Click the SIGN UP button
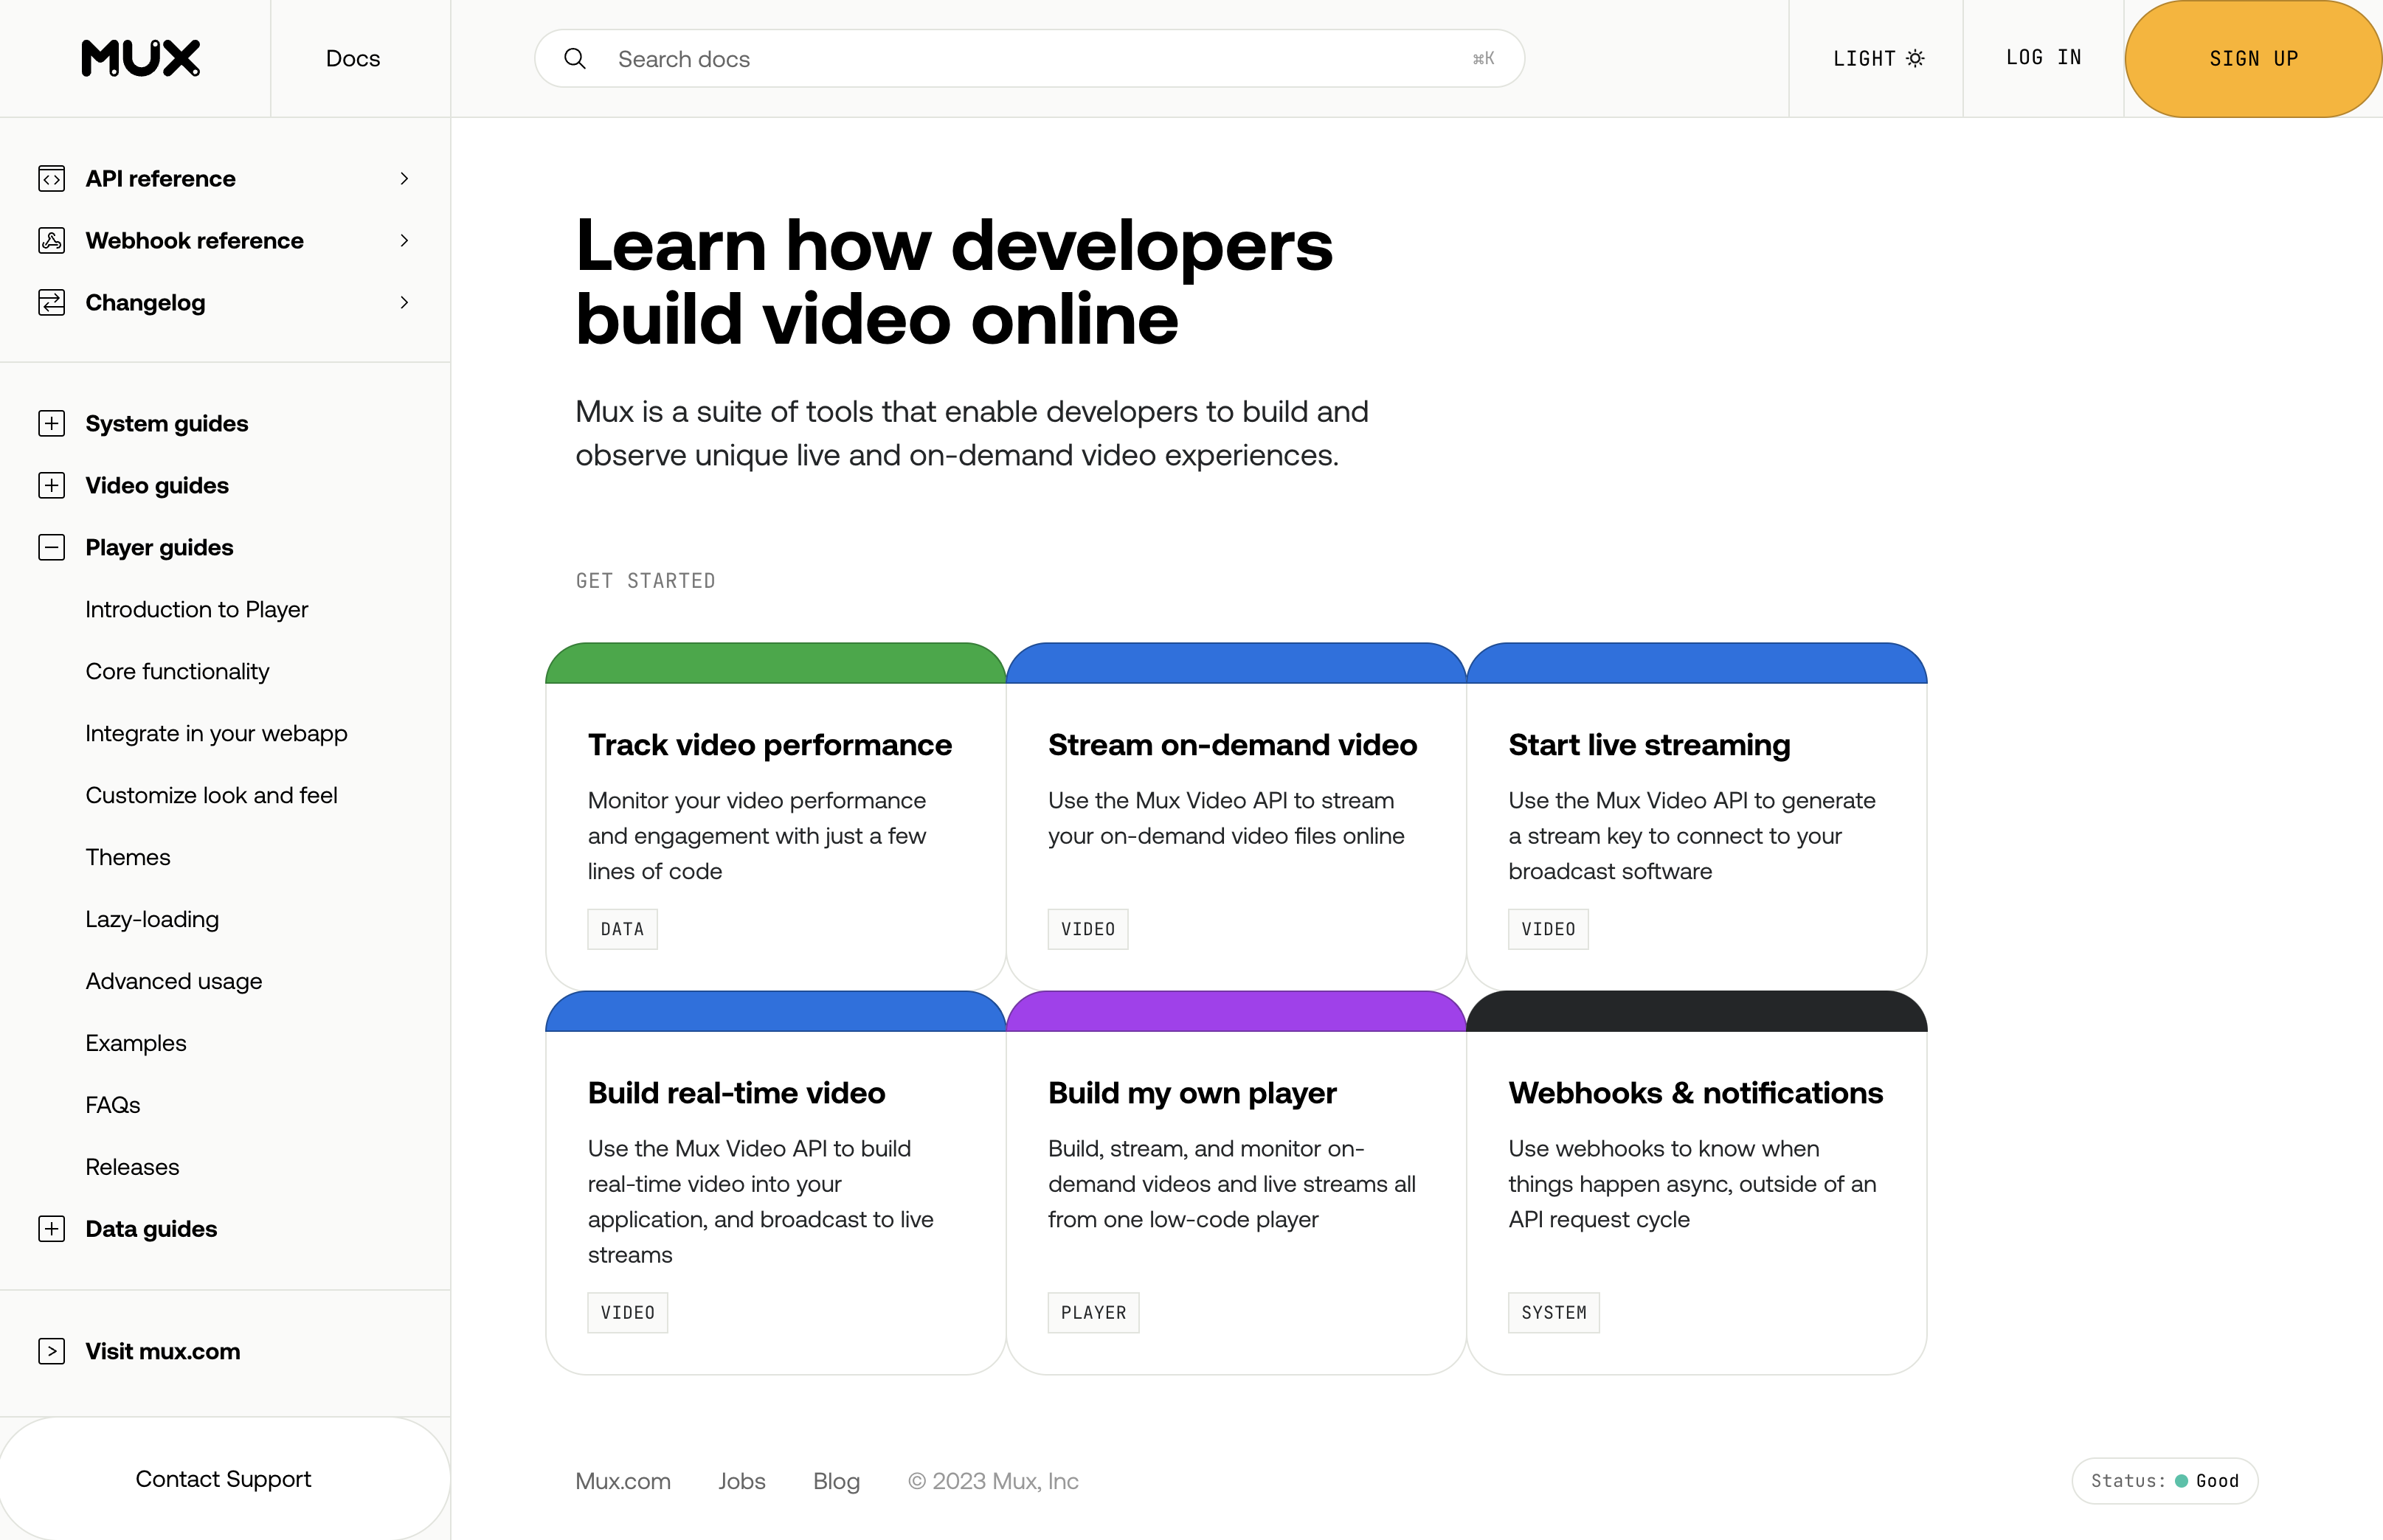The width and height of the screenshot is (2383, 1540). [x=2253, y=58]
